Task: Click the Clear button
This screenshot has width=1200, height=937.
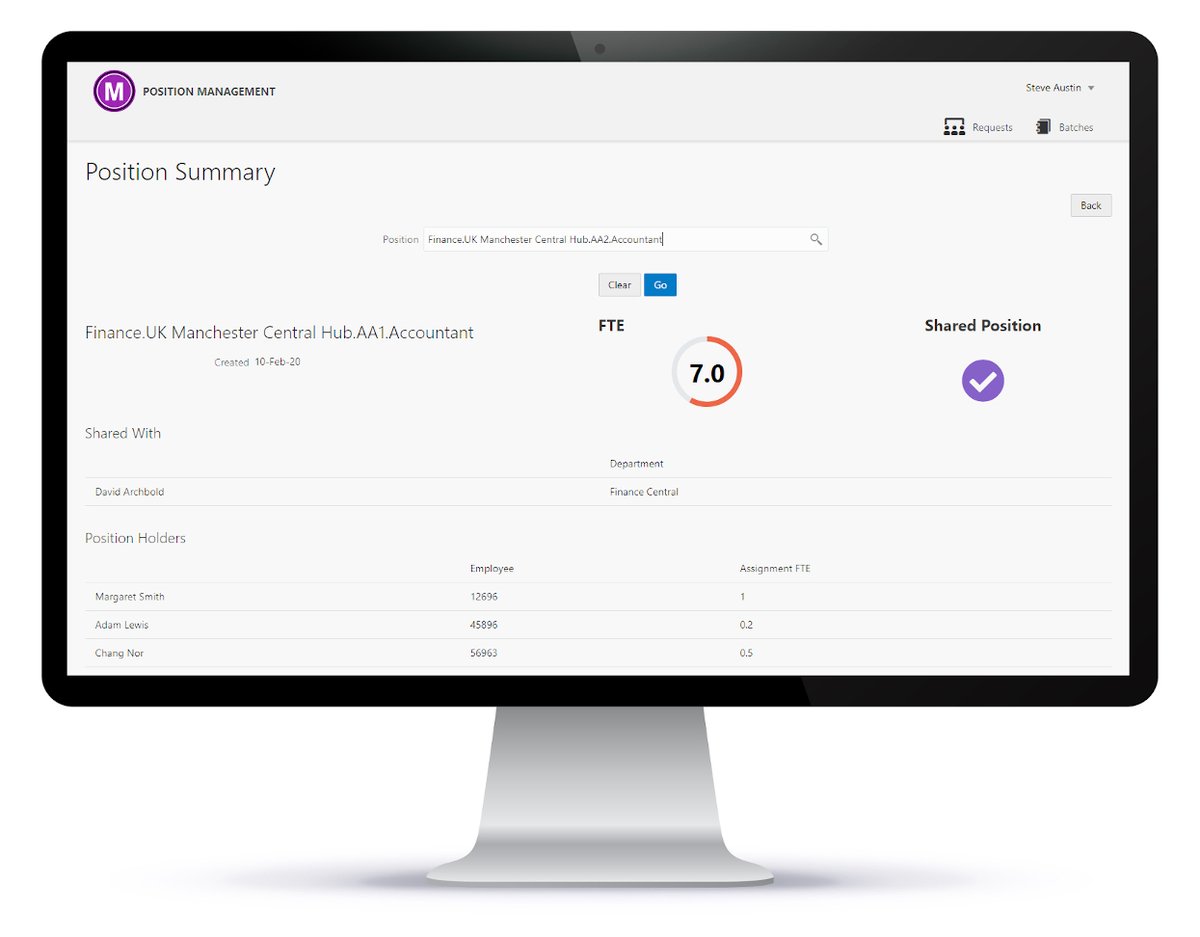Action: pyautogui.click(x=620, y=285)
